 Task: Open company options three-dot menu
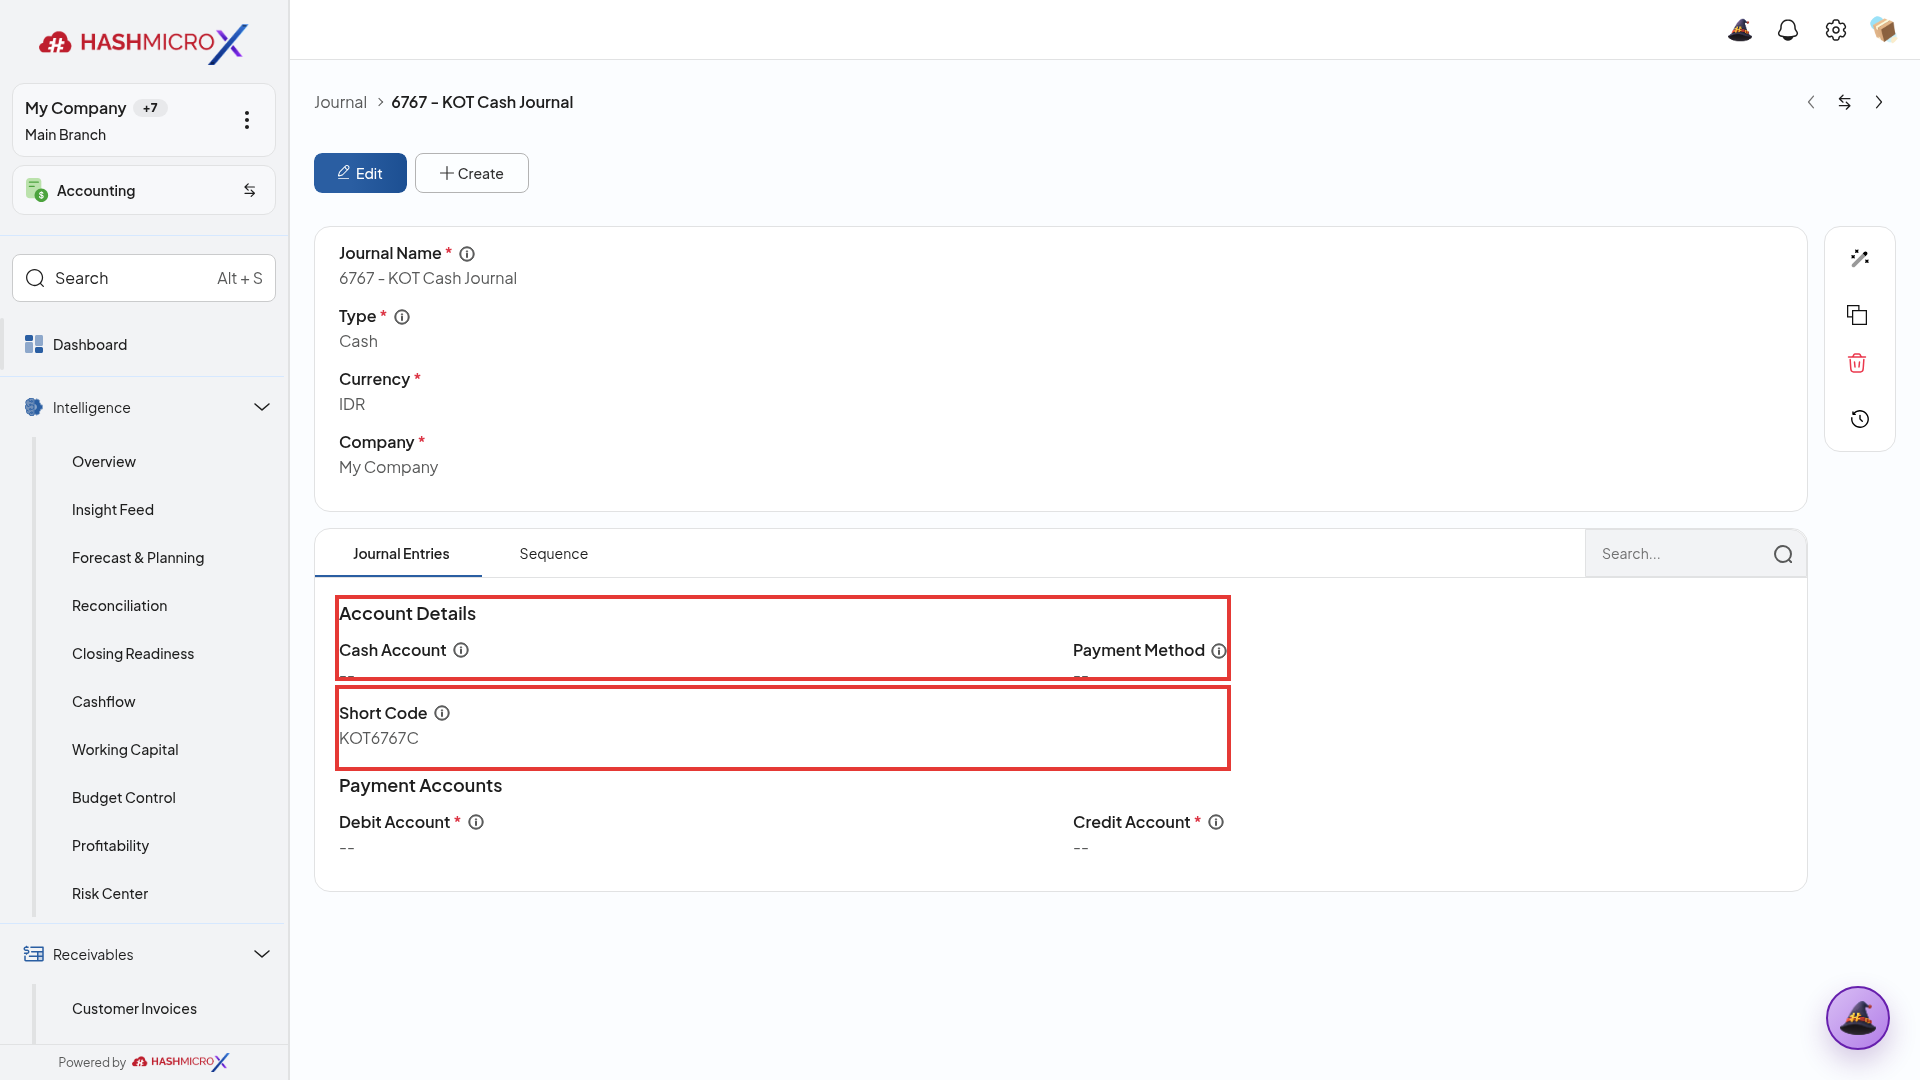(247, 120)
